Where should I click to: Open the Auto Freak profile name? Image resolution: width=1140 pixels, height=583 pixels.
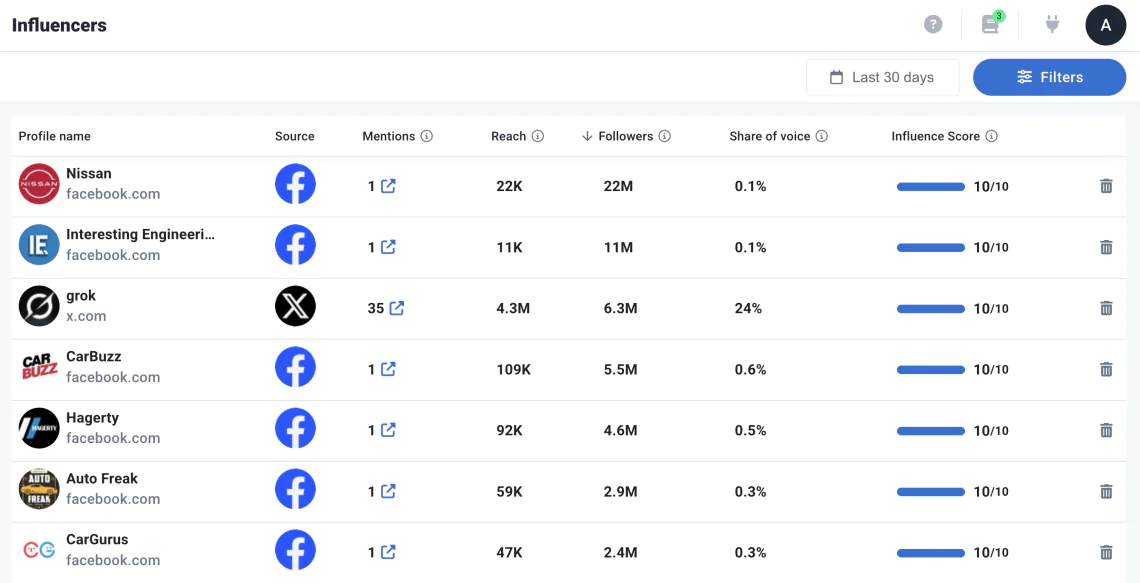click(x=102, y=479)
